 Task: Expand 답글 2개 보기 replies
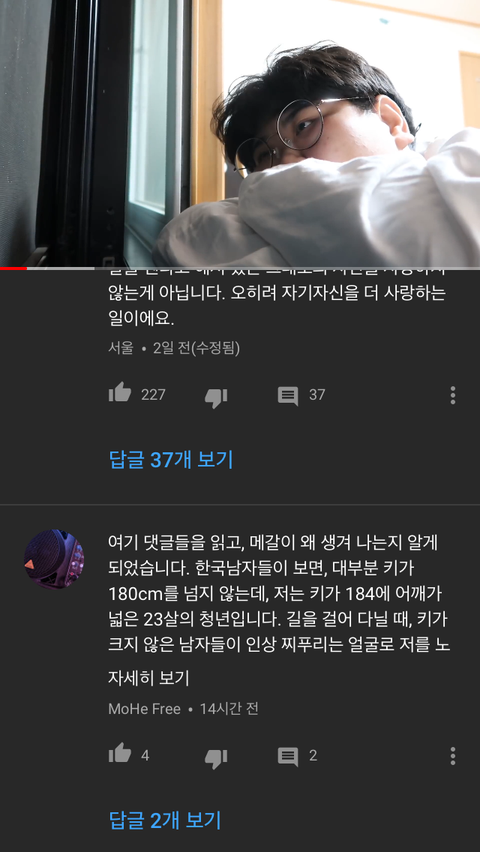coord(165,820)
